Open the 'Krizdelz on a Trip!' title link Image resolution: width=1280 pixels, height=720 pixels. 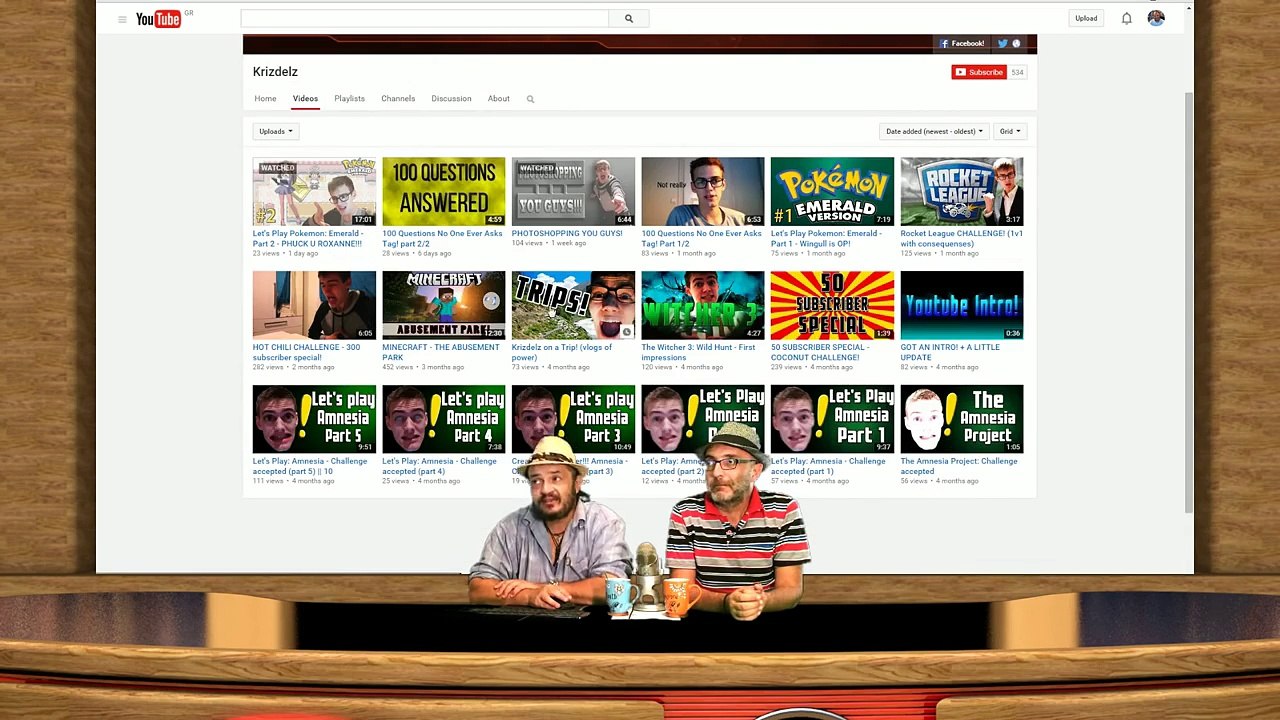pos(562,353)
